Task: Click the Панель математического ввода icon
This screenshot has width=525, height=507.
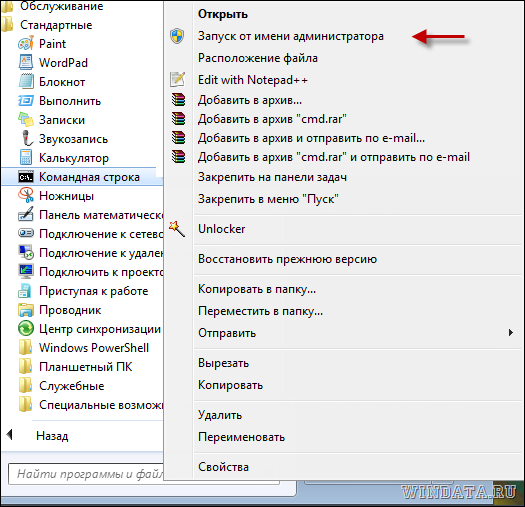Action: [x=26, y=215]
